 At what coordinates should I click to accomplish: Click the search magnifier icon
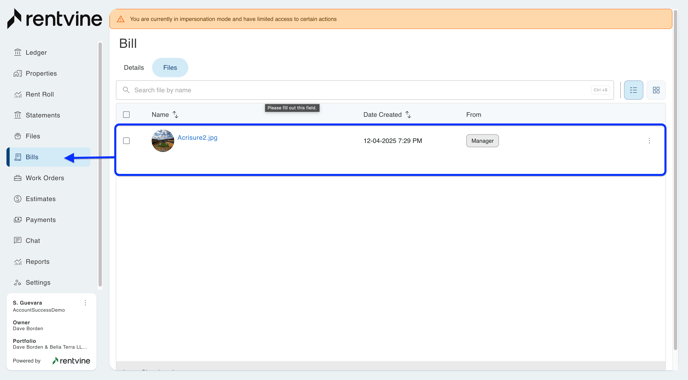point(126,90)
